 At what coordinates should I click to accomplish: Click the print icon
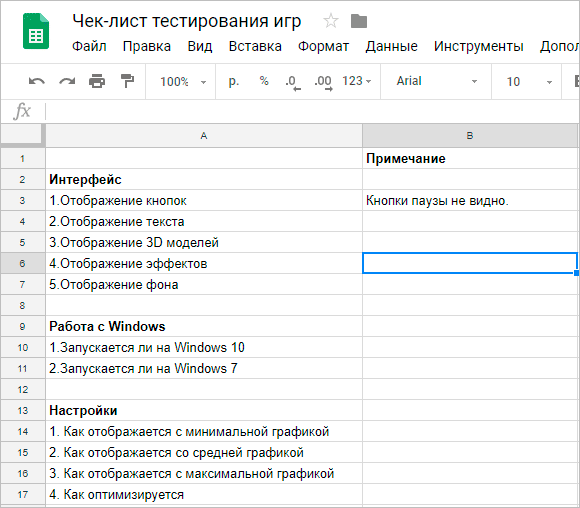97,81
